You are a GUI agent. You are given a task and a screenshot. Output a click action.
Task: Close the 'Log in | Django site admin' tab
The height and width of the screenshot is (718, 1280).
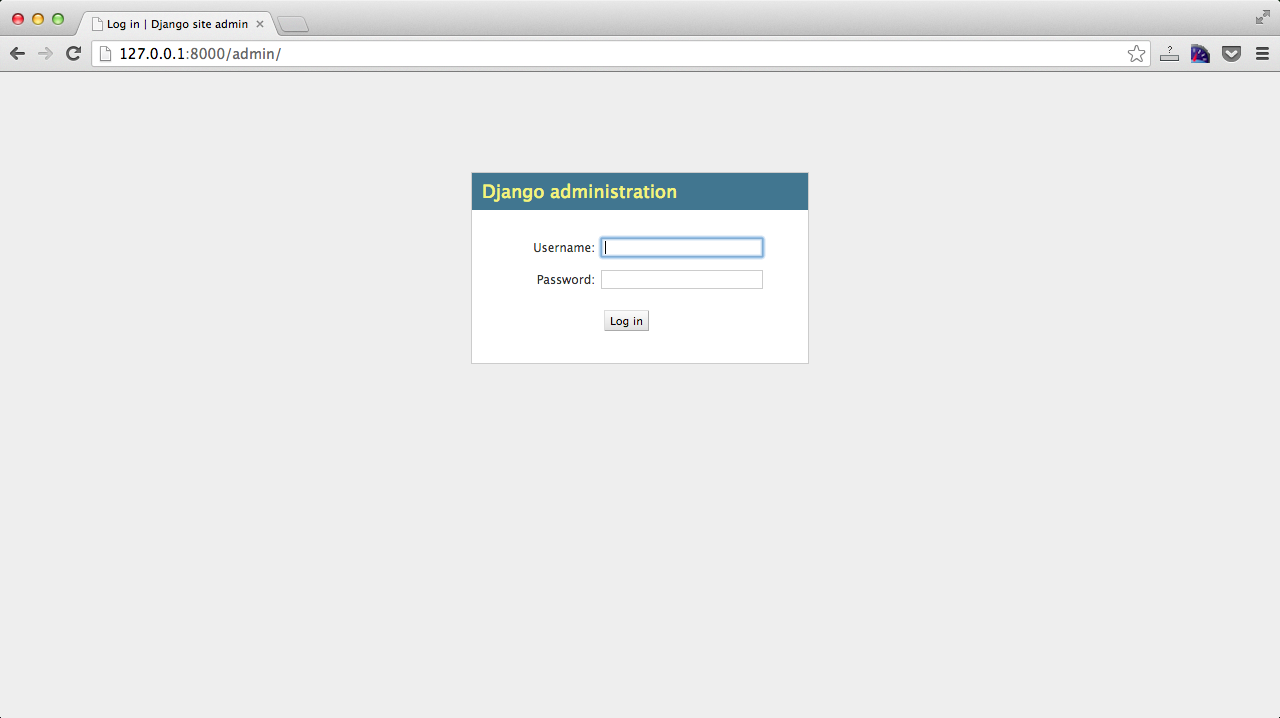pyautogui.click(x=260, y=24)
